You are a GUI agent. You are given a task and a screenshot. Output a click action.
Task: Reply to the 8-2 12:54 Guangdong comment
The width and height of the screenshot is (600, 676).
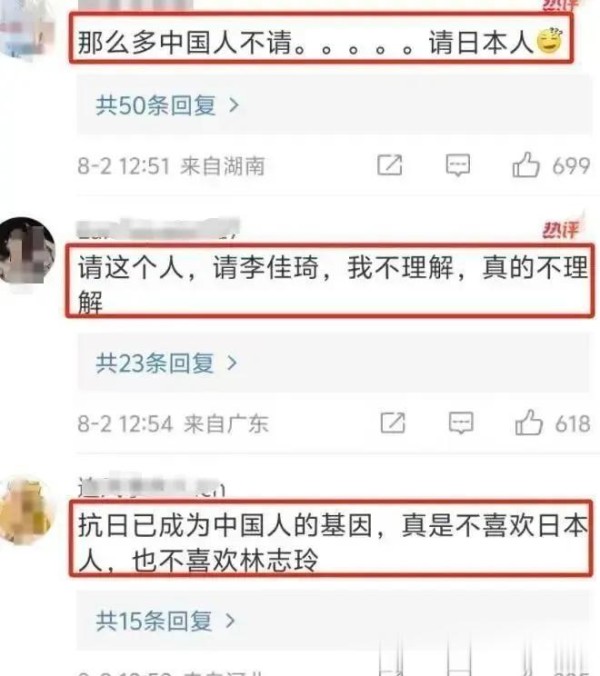point(461,422)
